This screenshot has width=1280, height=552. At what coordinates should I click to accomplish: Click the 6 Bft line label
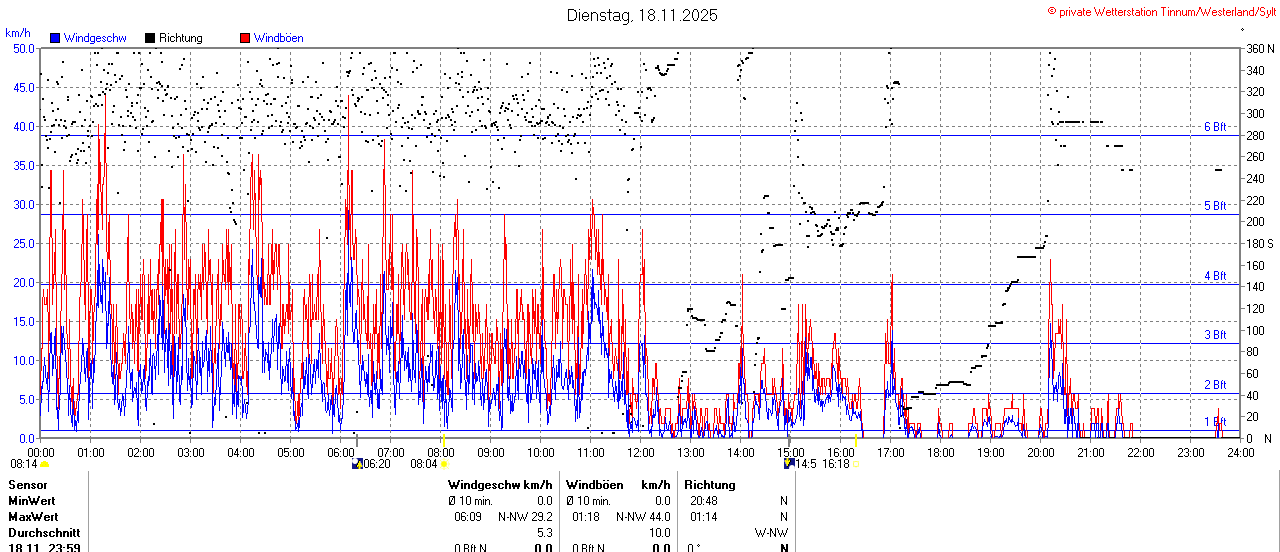click(x=1215, y=127)
